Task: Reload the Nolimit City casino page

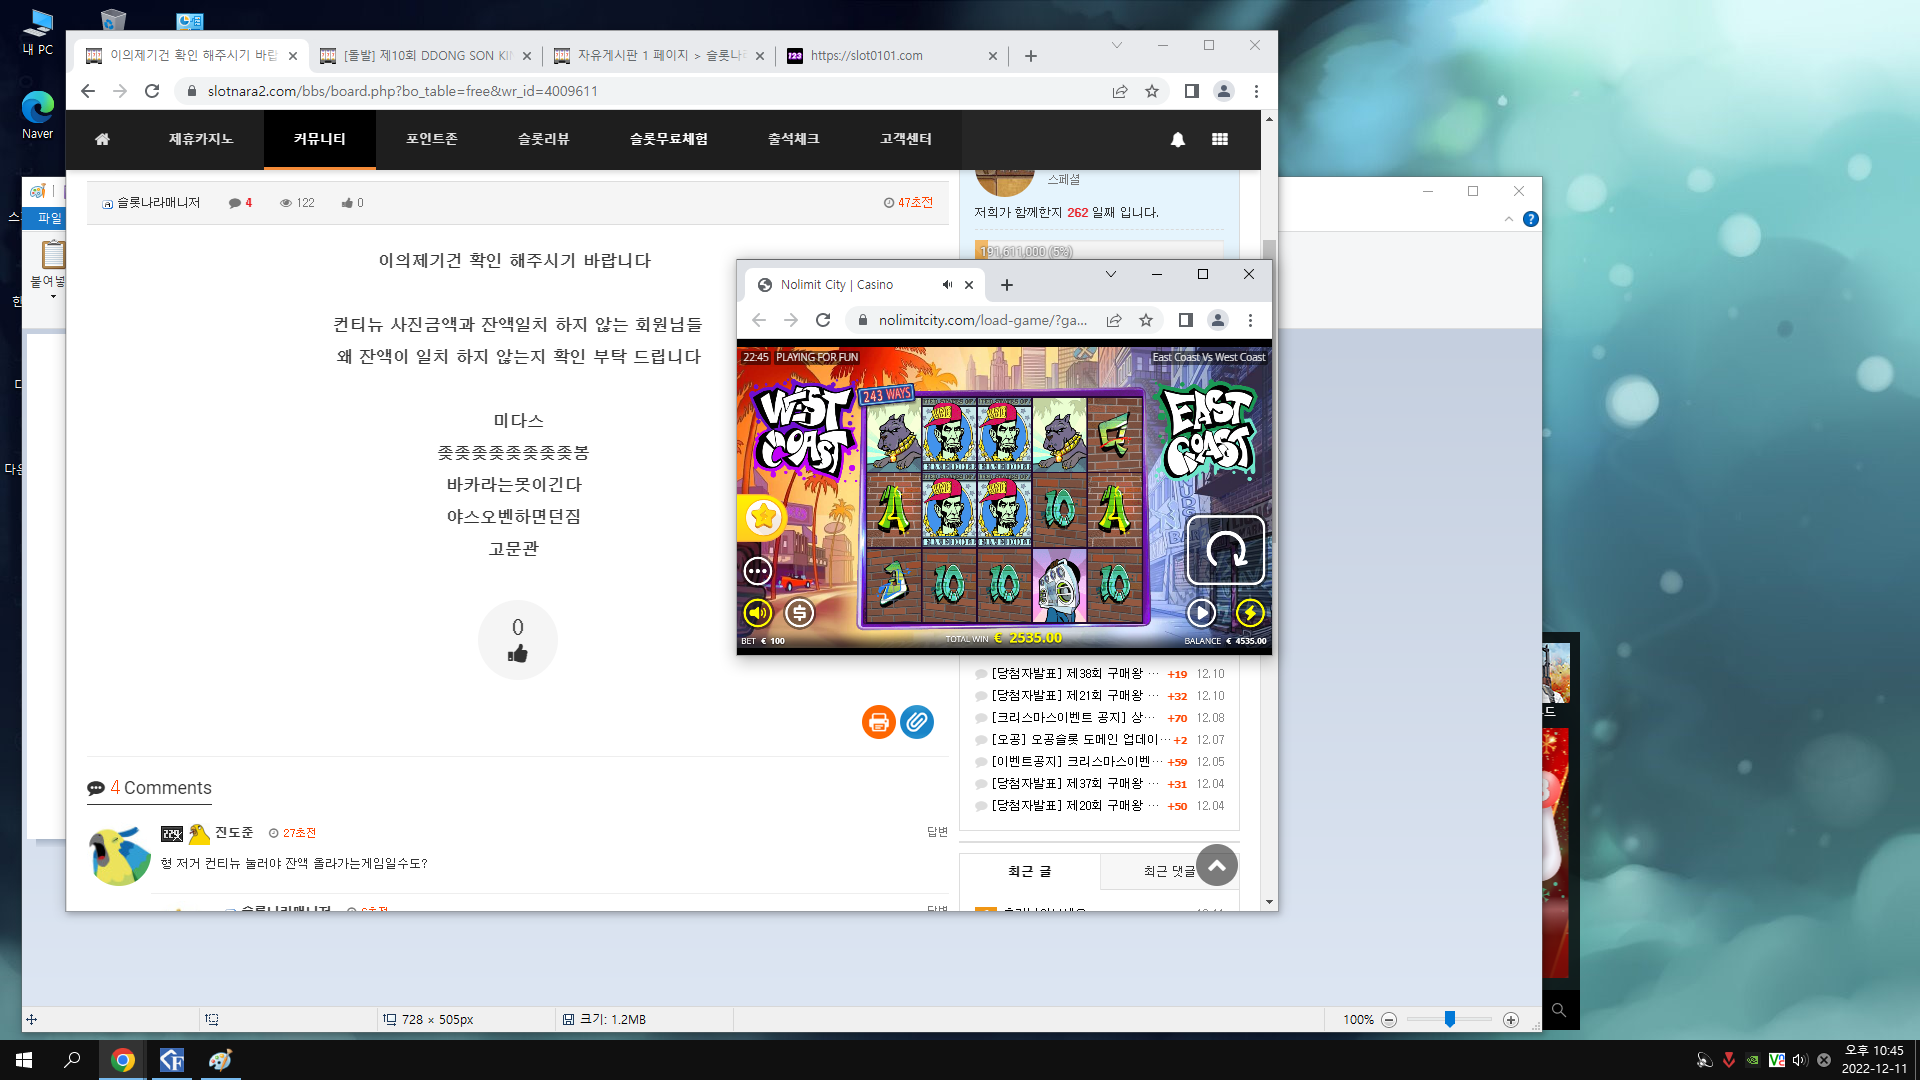Action: tap(823, 320)
